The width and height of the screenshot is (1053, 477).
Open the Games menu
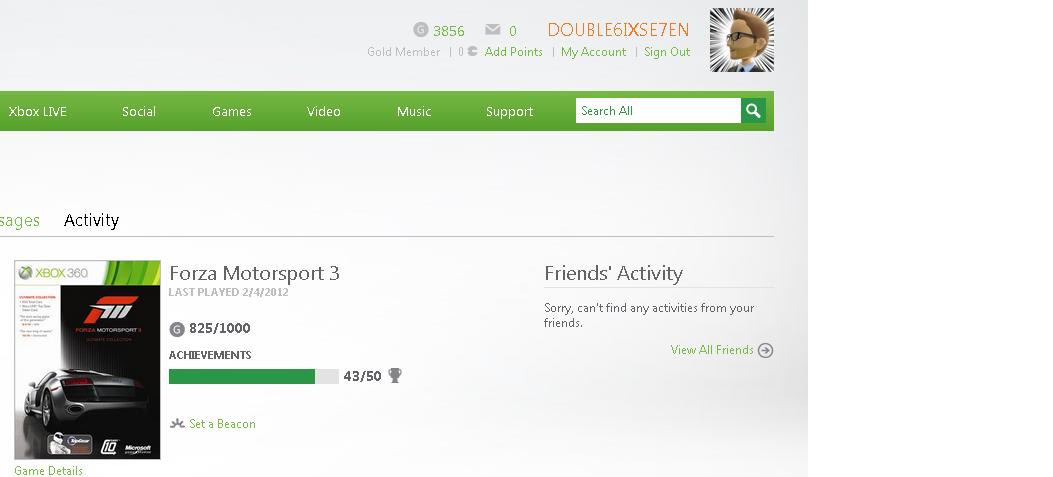tap(232, 112)
